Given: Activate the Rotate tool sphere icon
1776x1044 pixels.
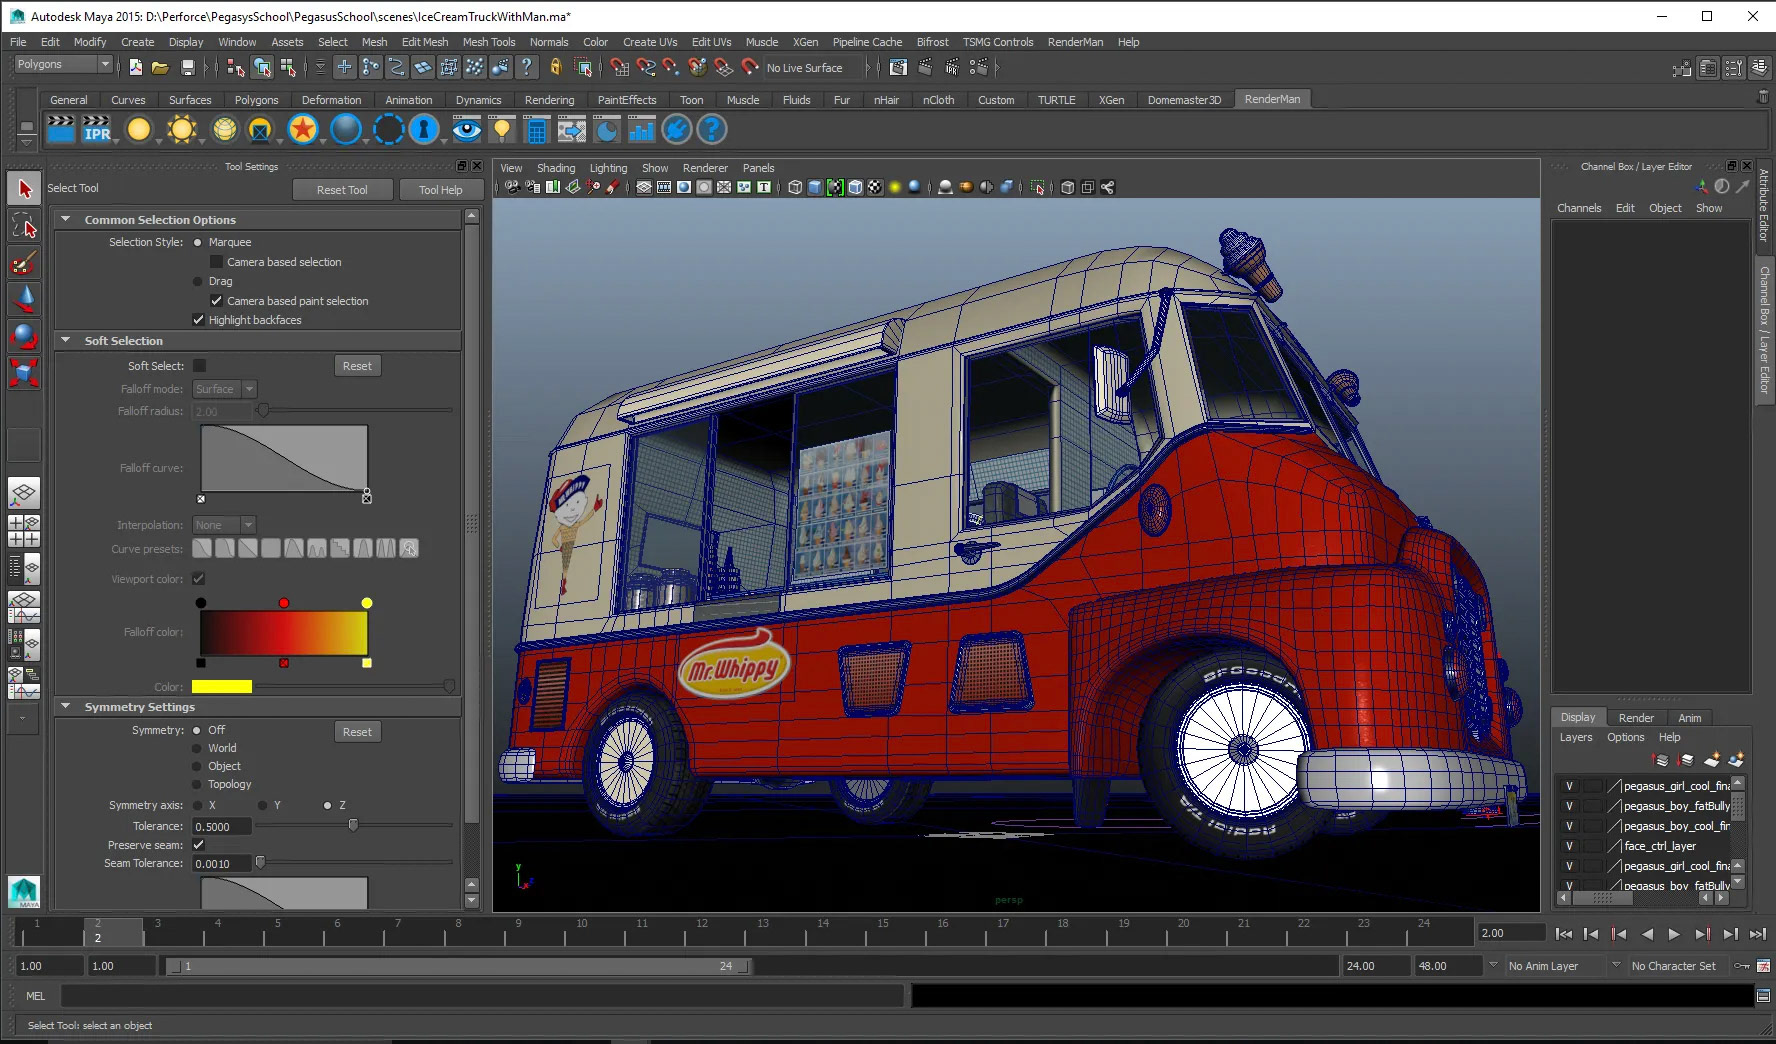Looking at the screenshot, I should click(x=24, y=336).
